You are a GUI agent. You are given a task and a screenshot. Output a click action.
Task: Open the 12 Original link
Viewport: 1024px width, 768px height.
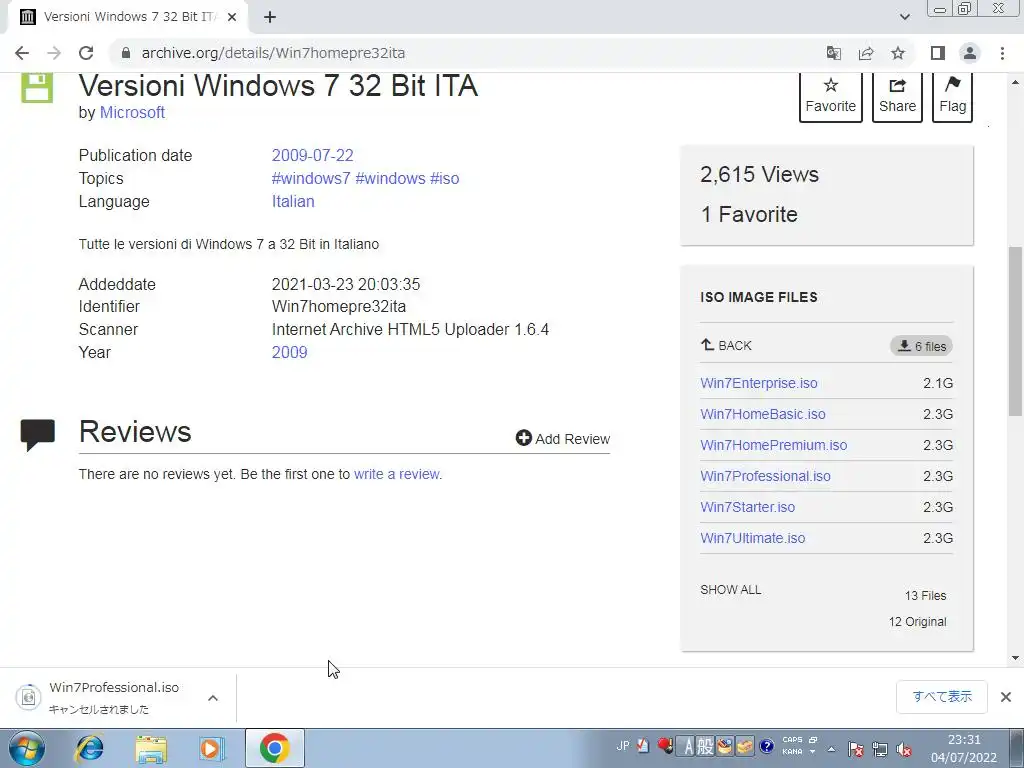point(918,622)
